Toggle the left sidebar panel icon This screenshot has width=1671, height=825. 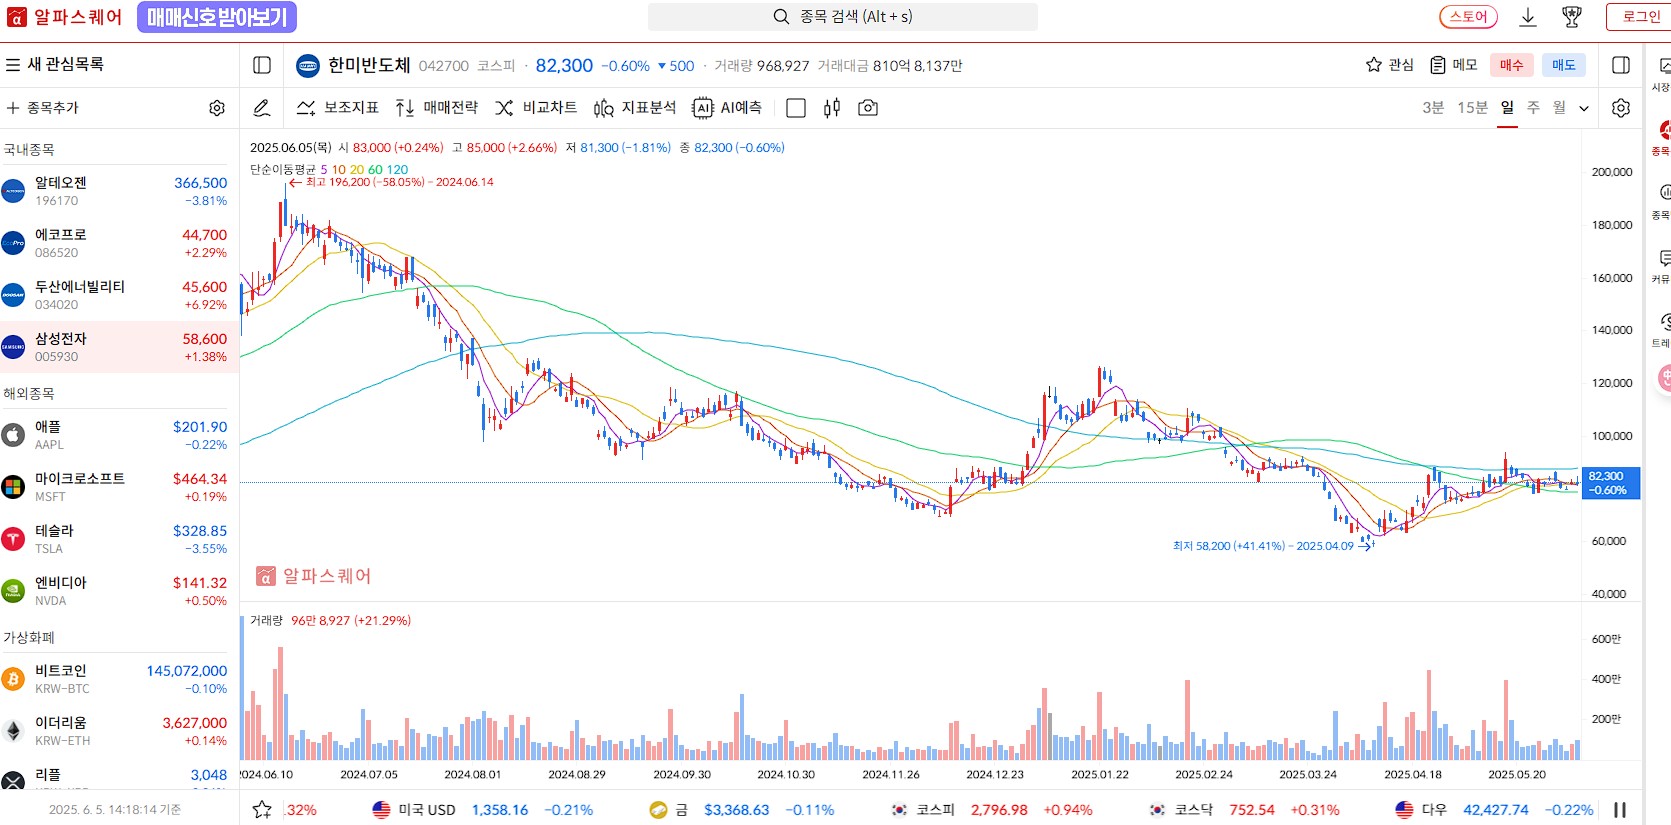pos(262,65)
